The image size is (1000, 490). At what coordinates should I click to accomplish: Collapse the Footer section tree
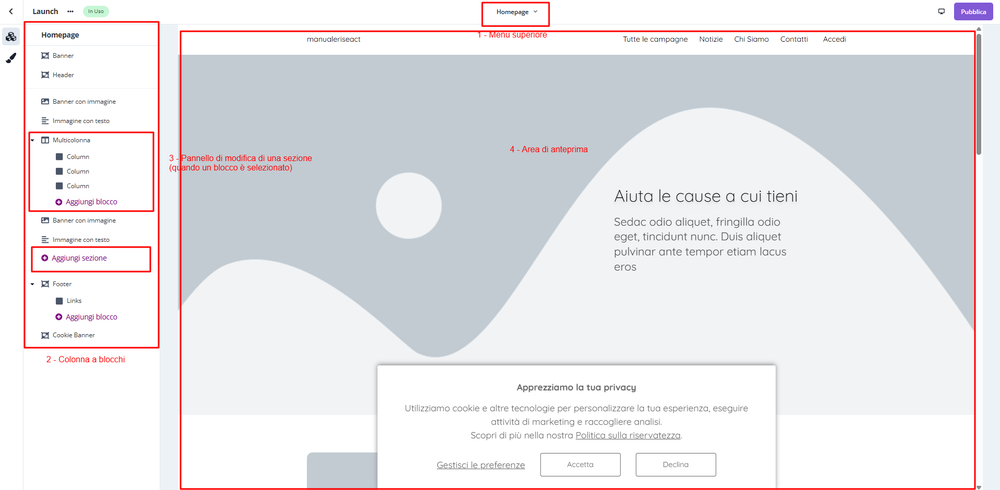coord(32,284)
